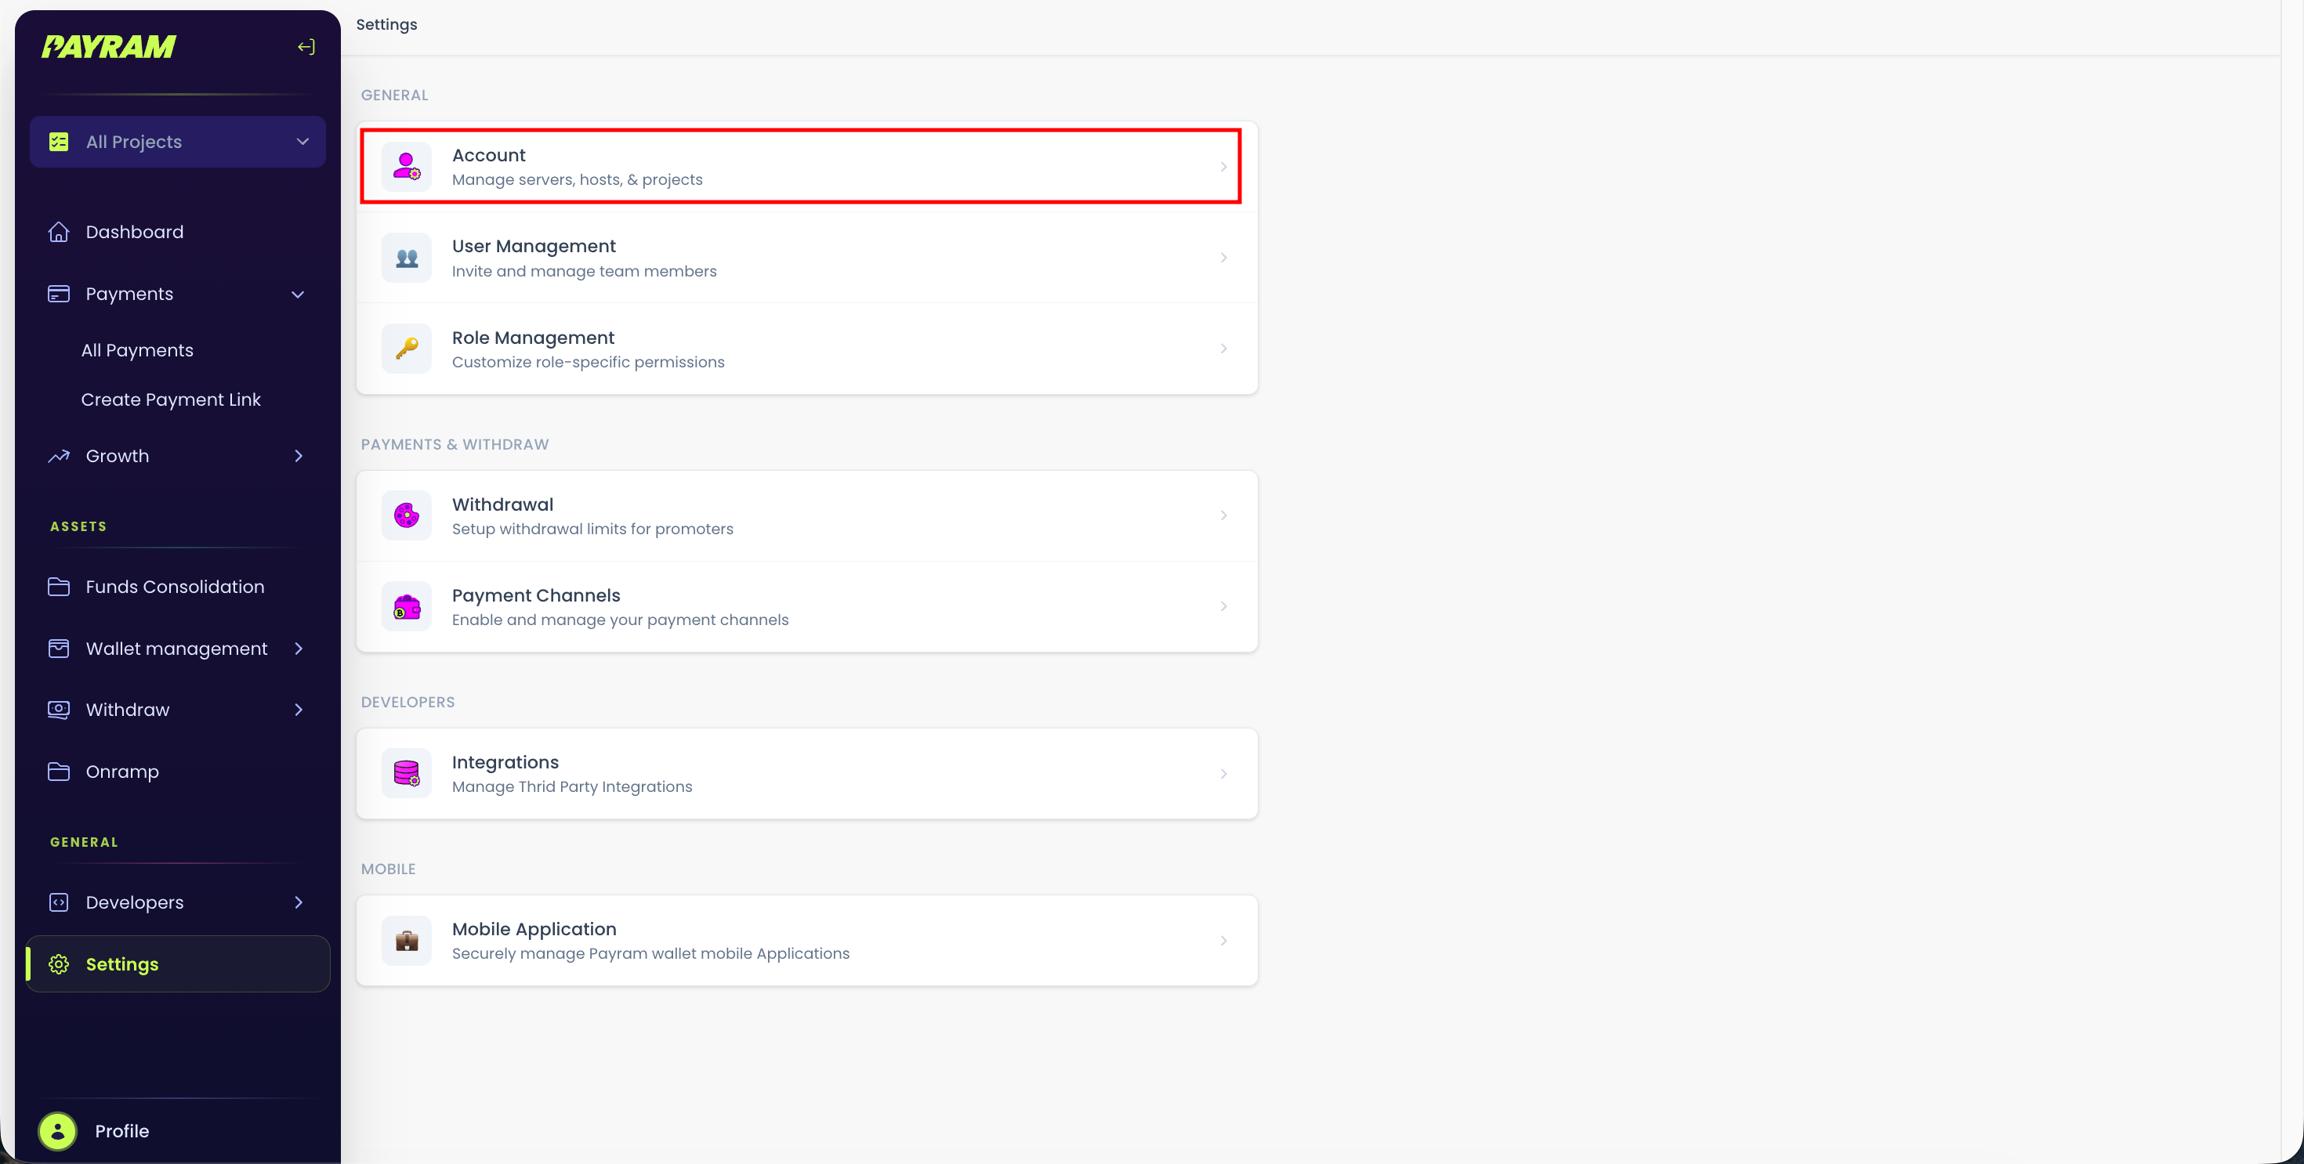Viewport: 2304px width, 1164px height.
Task: Open Create Payment Link page
Action: pos(170,400)
